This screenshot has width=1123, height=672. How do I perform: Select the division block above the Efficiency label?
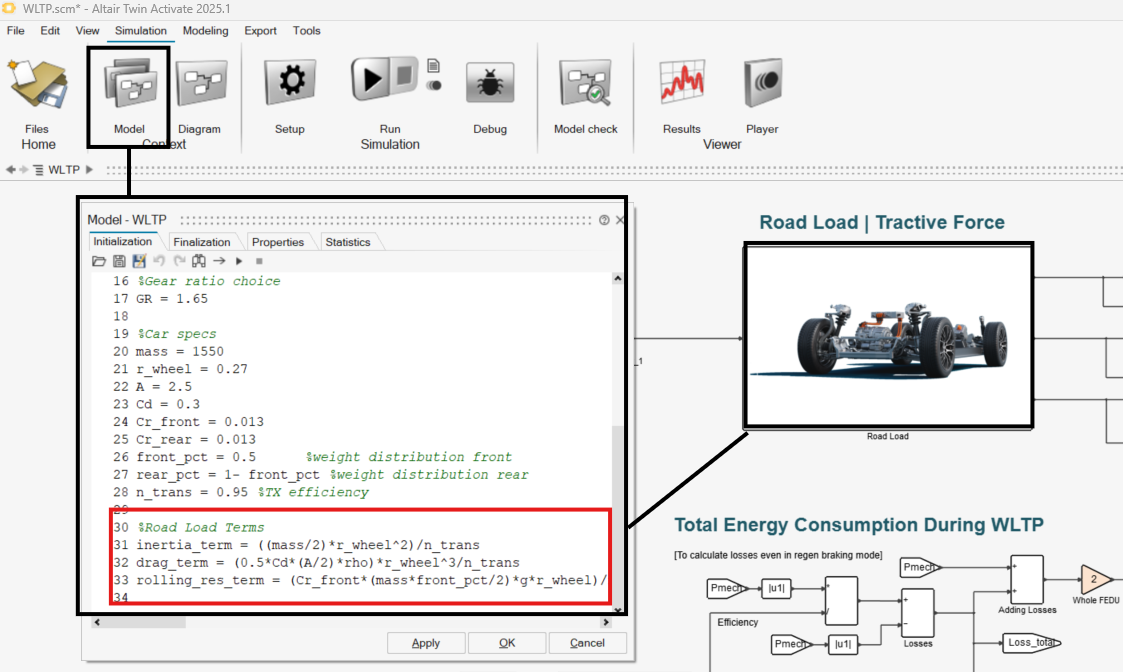pos(841,600)
